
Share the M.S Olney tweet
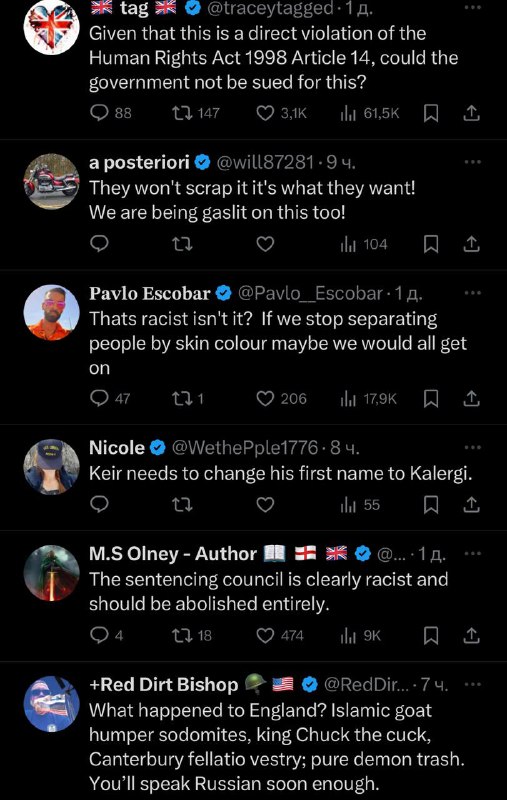(x=471, y=635)
